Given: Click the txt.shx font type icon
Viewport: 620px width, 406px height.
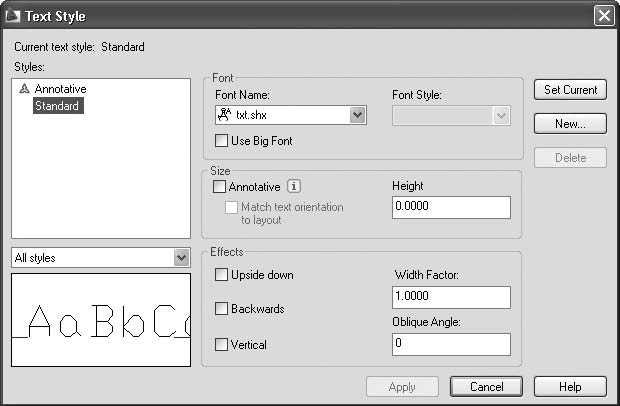Looking at the screenshot, I should 225,115.
